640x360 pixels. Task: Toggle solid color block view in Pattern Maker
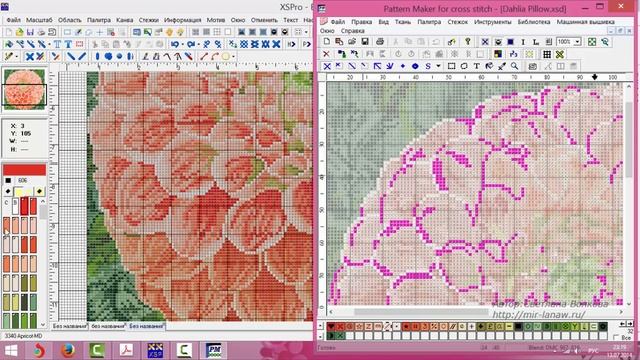pyautogui.click(x=510, y=42)
